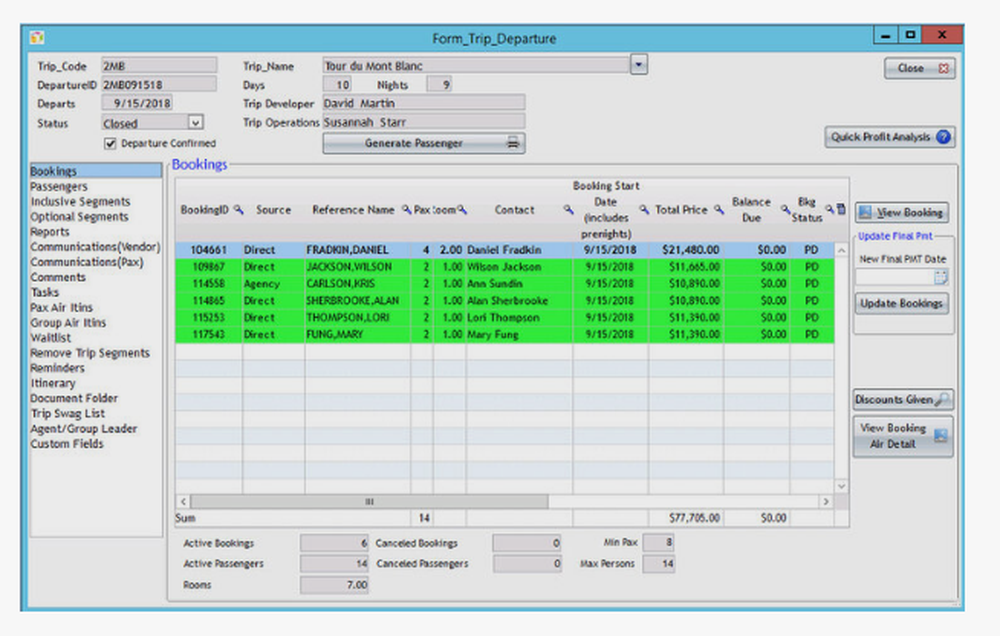Click the Trip Operations field Susannah Starr
The height and width of the screenshot is (636, 1000).
(424, 121)
